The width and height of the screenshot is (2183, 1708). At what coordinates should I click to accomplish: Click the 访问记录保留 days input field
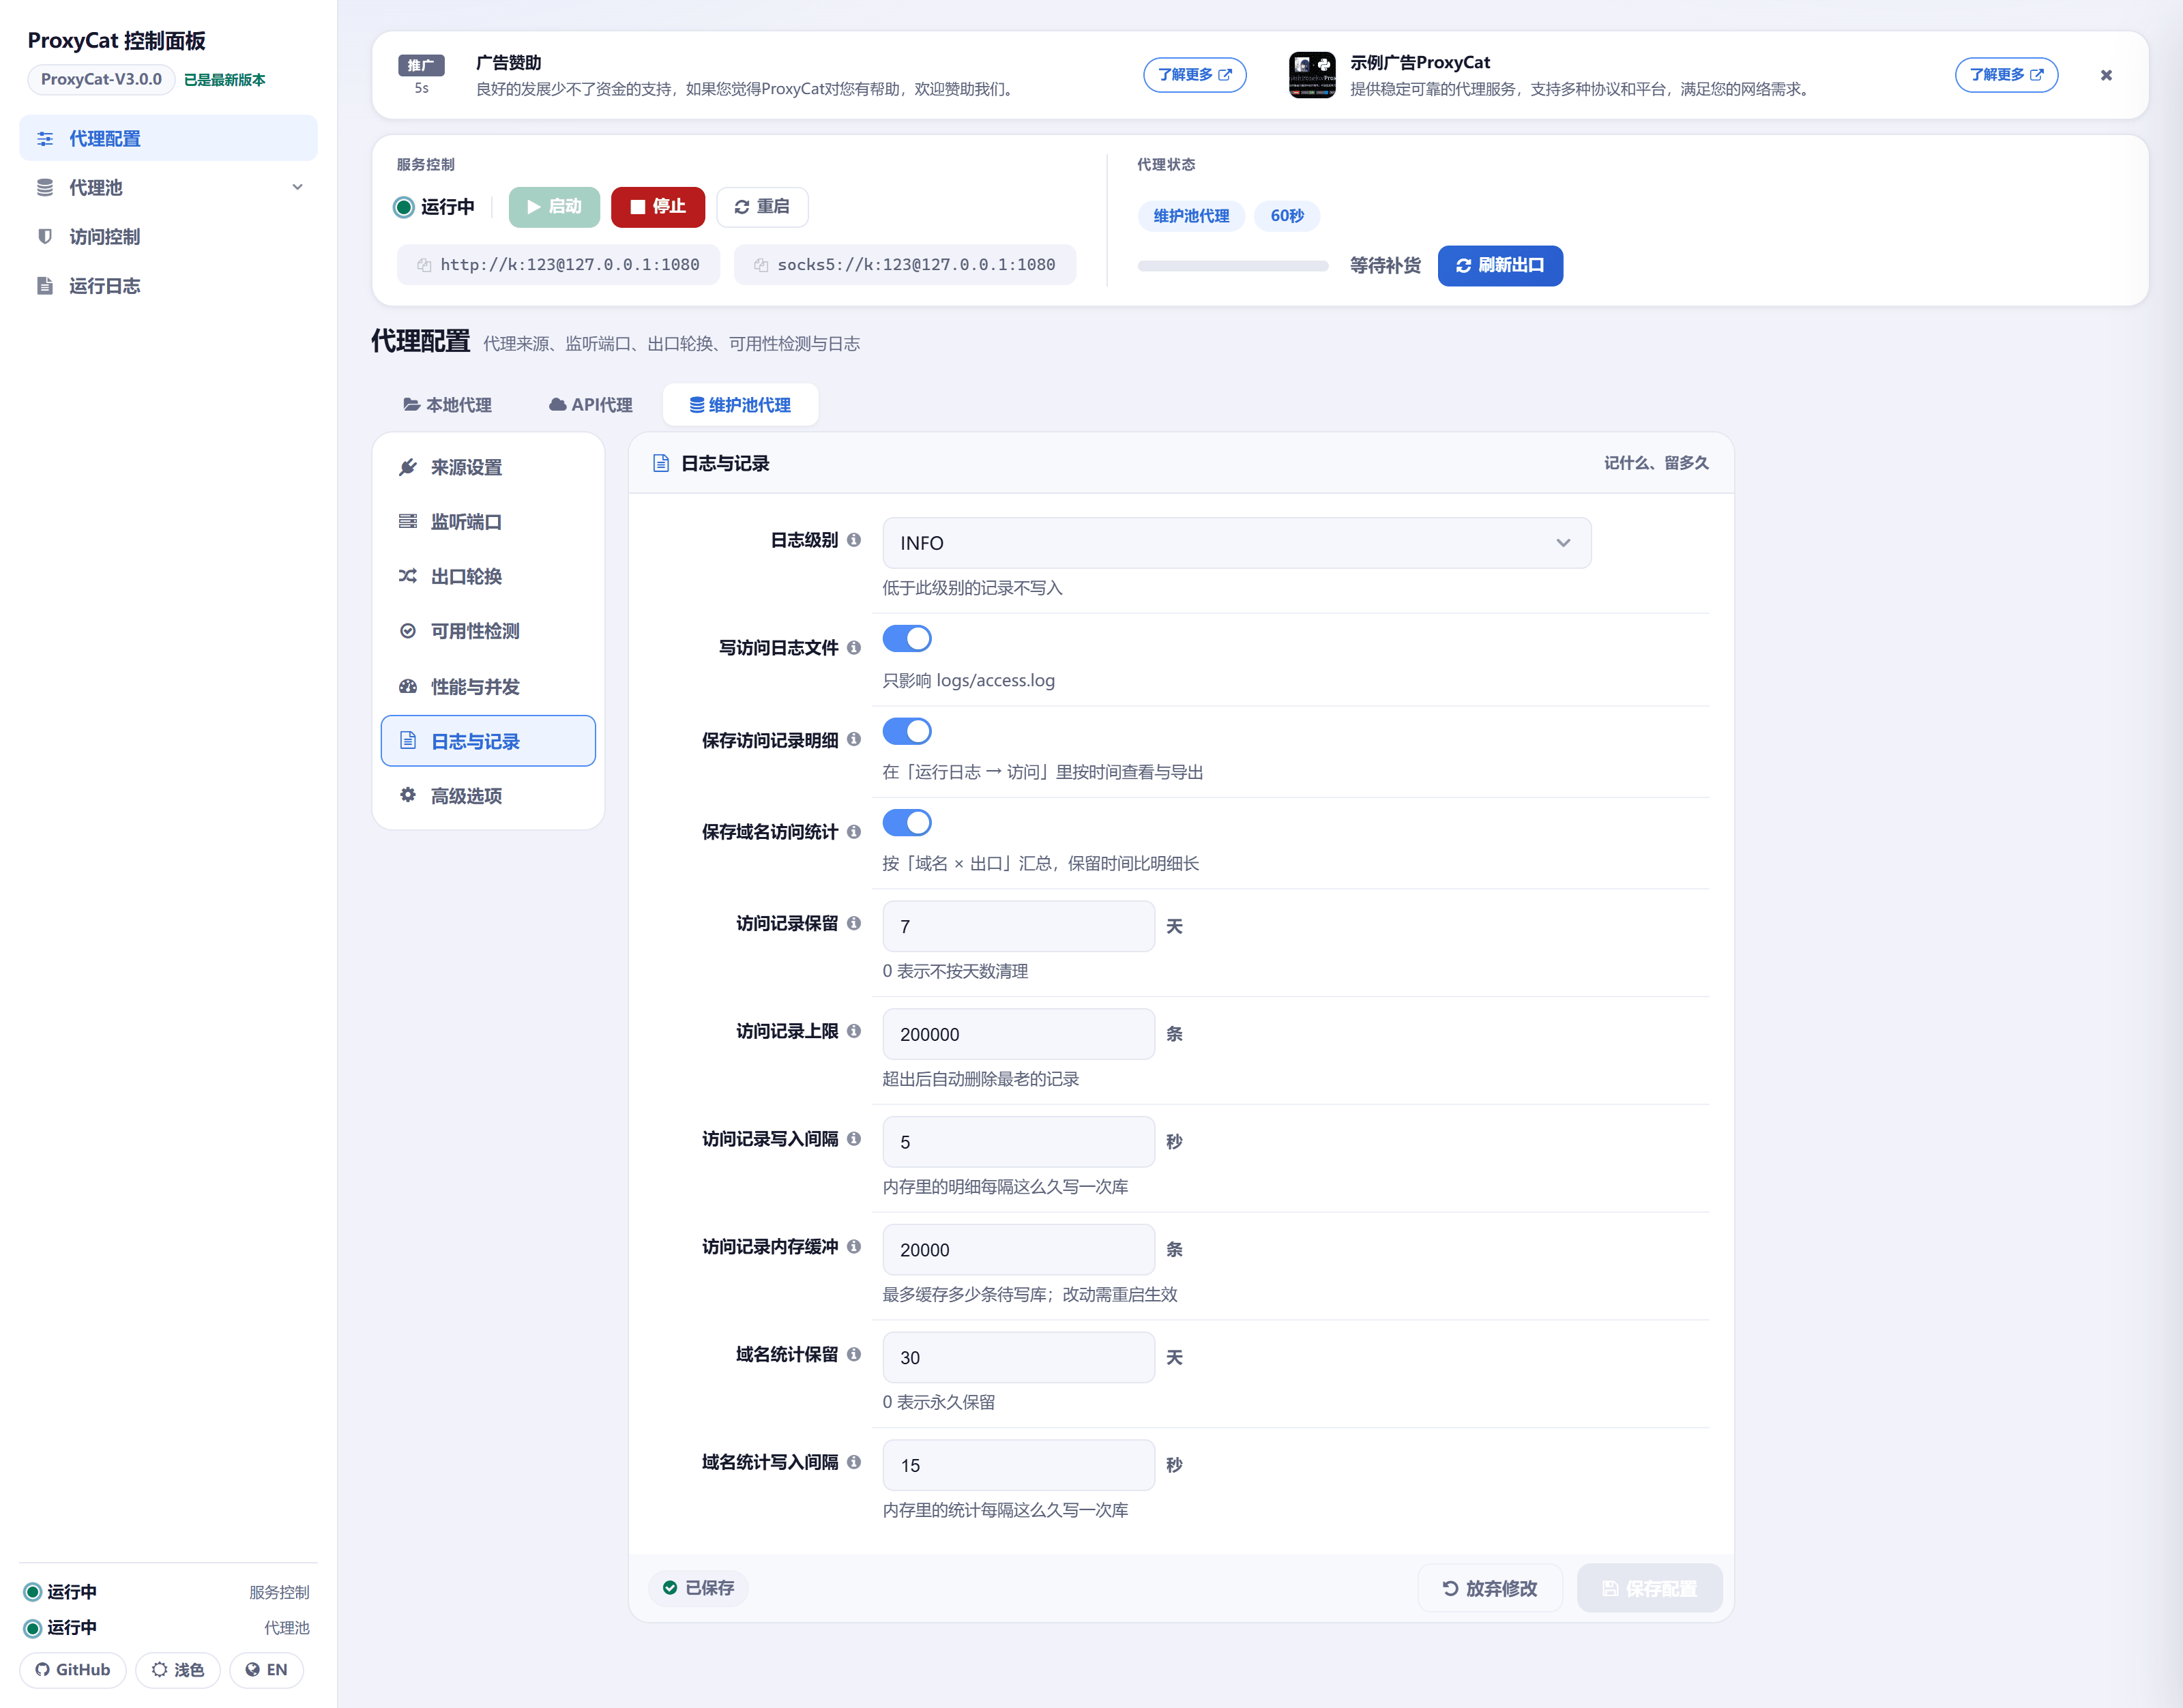coord(1019,927)
